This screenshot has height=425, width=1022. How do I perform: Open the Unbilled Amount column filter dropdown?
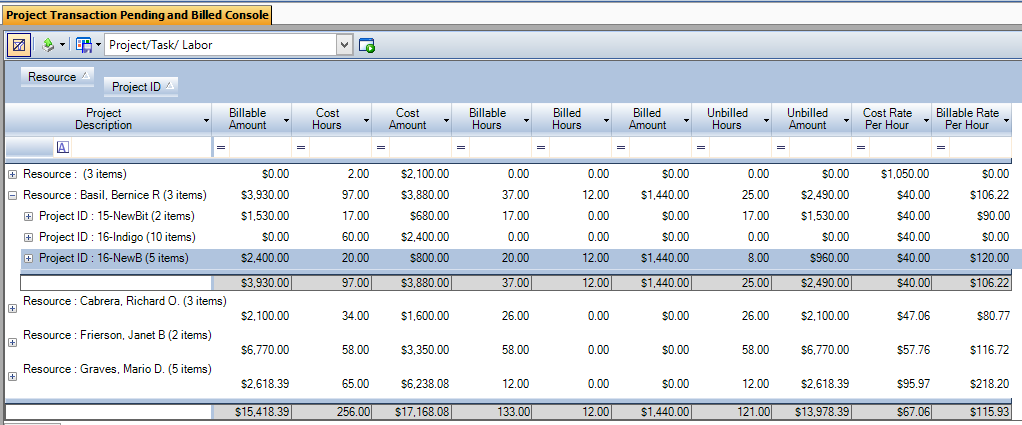tap(846, 121)
